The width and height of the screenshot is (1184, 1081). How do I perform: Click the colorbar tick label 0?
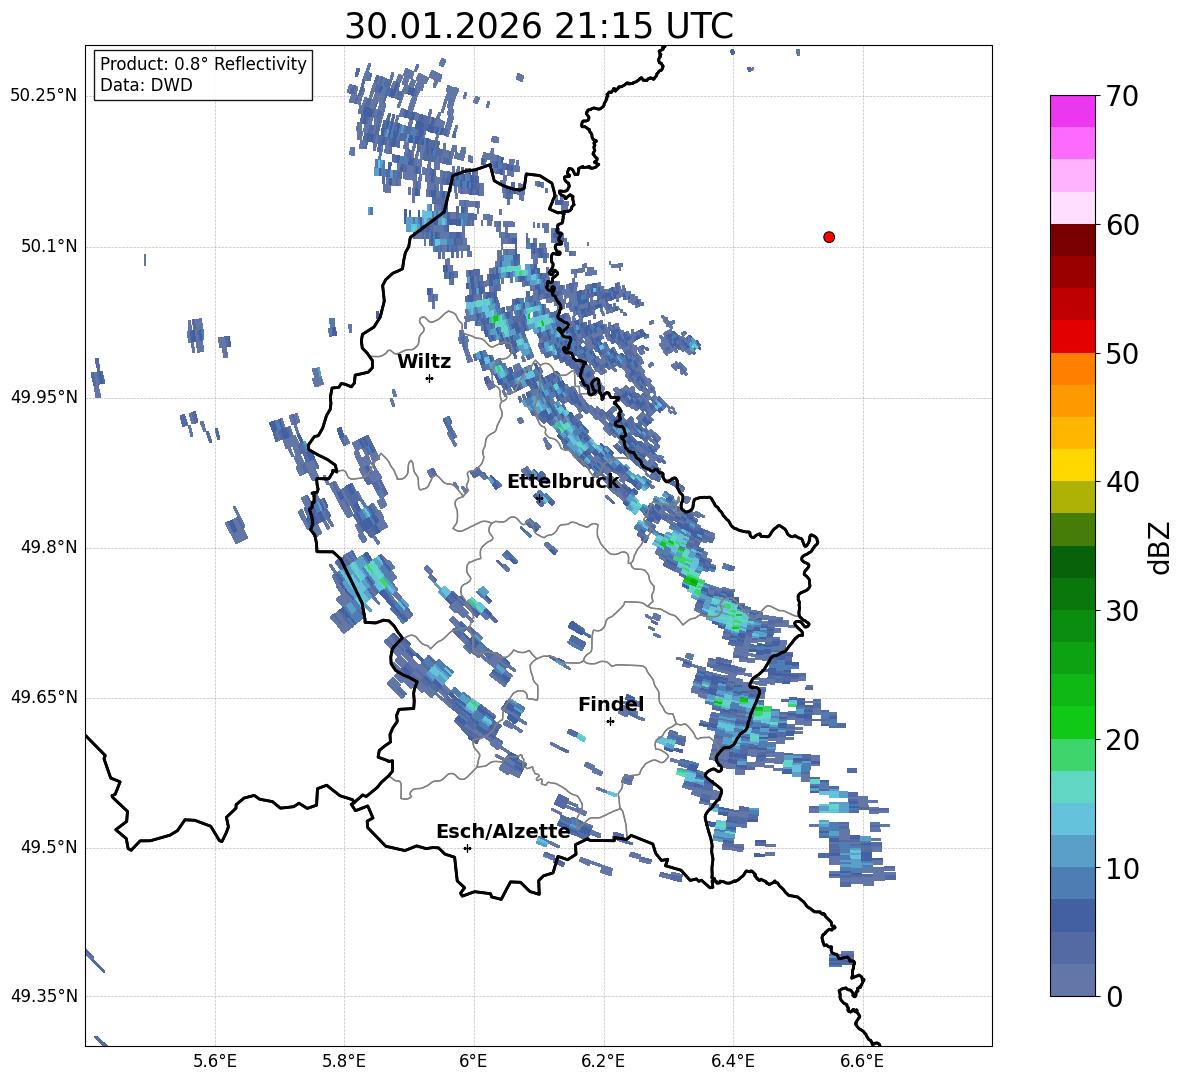tap(1114, 996)
